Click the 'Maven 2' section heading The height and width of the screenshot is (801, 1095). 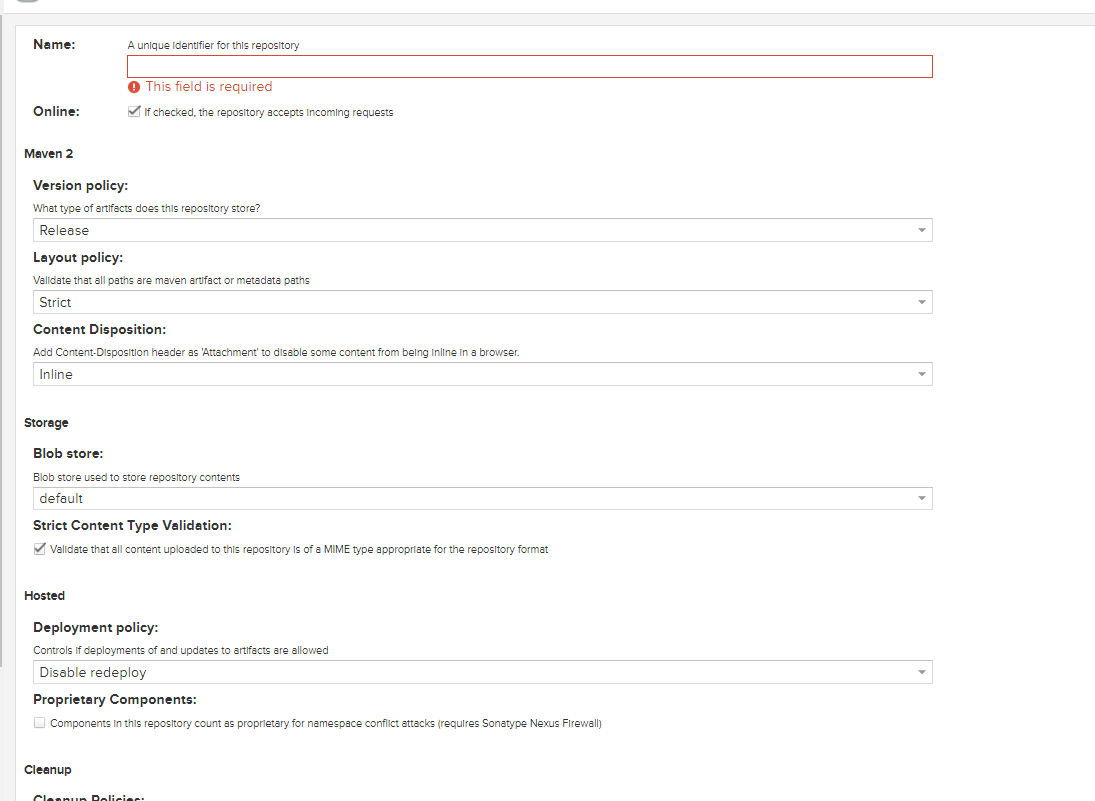point(48,154)
